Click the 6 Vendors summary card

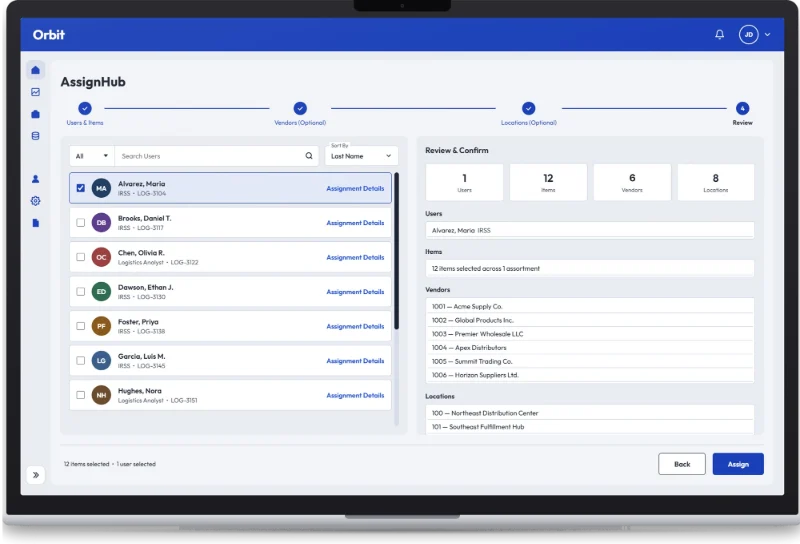point(632,182)
